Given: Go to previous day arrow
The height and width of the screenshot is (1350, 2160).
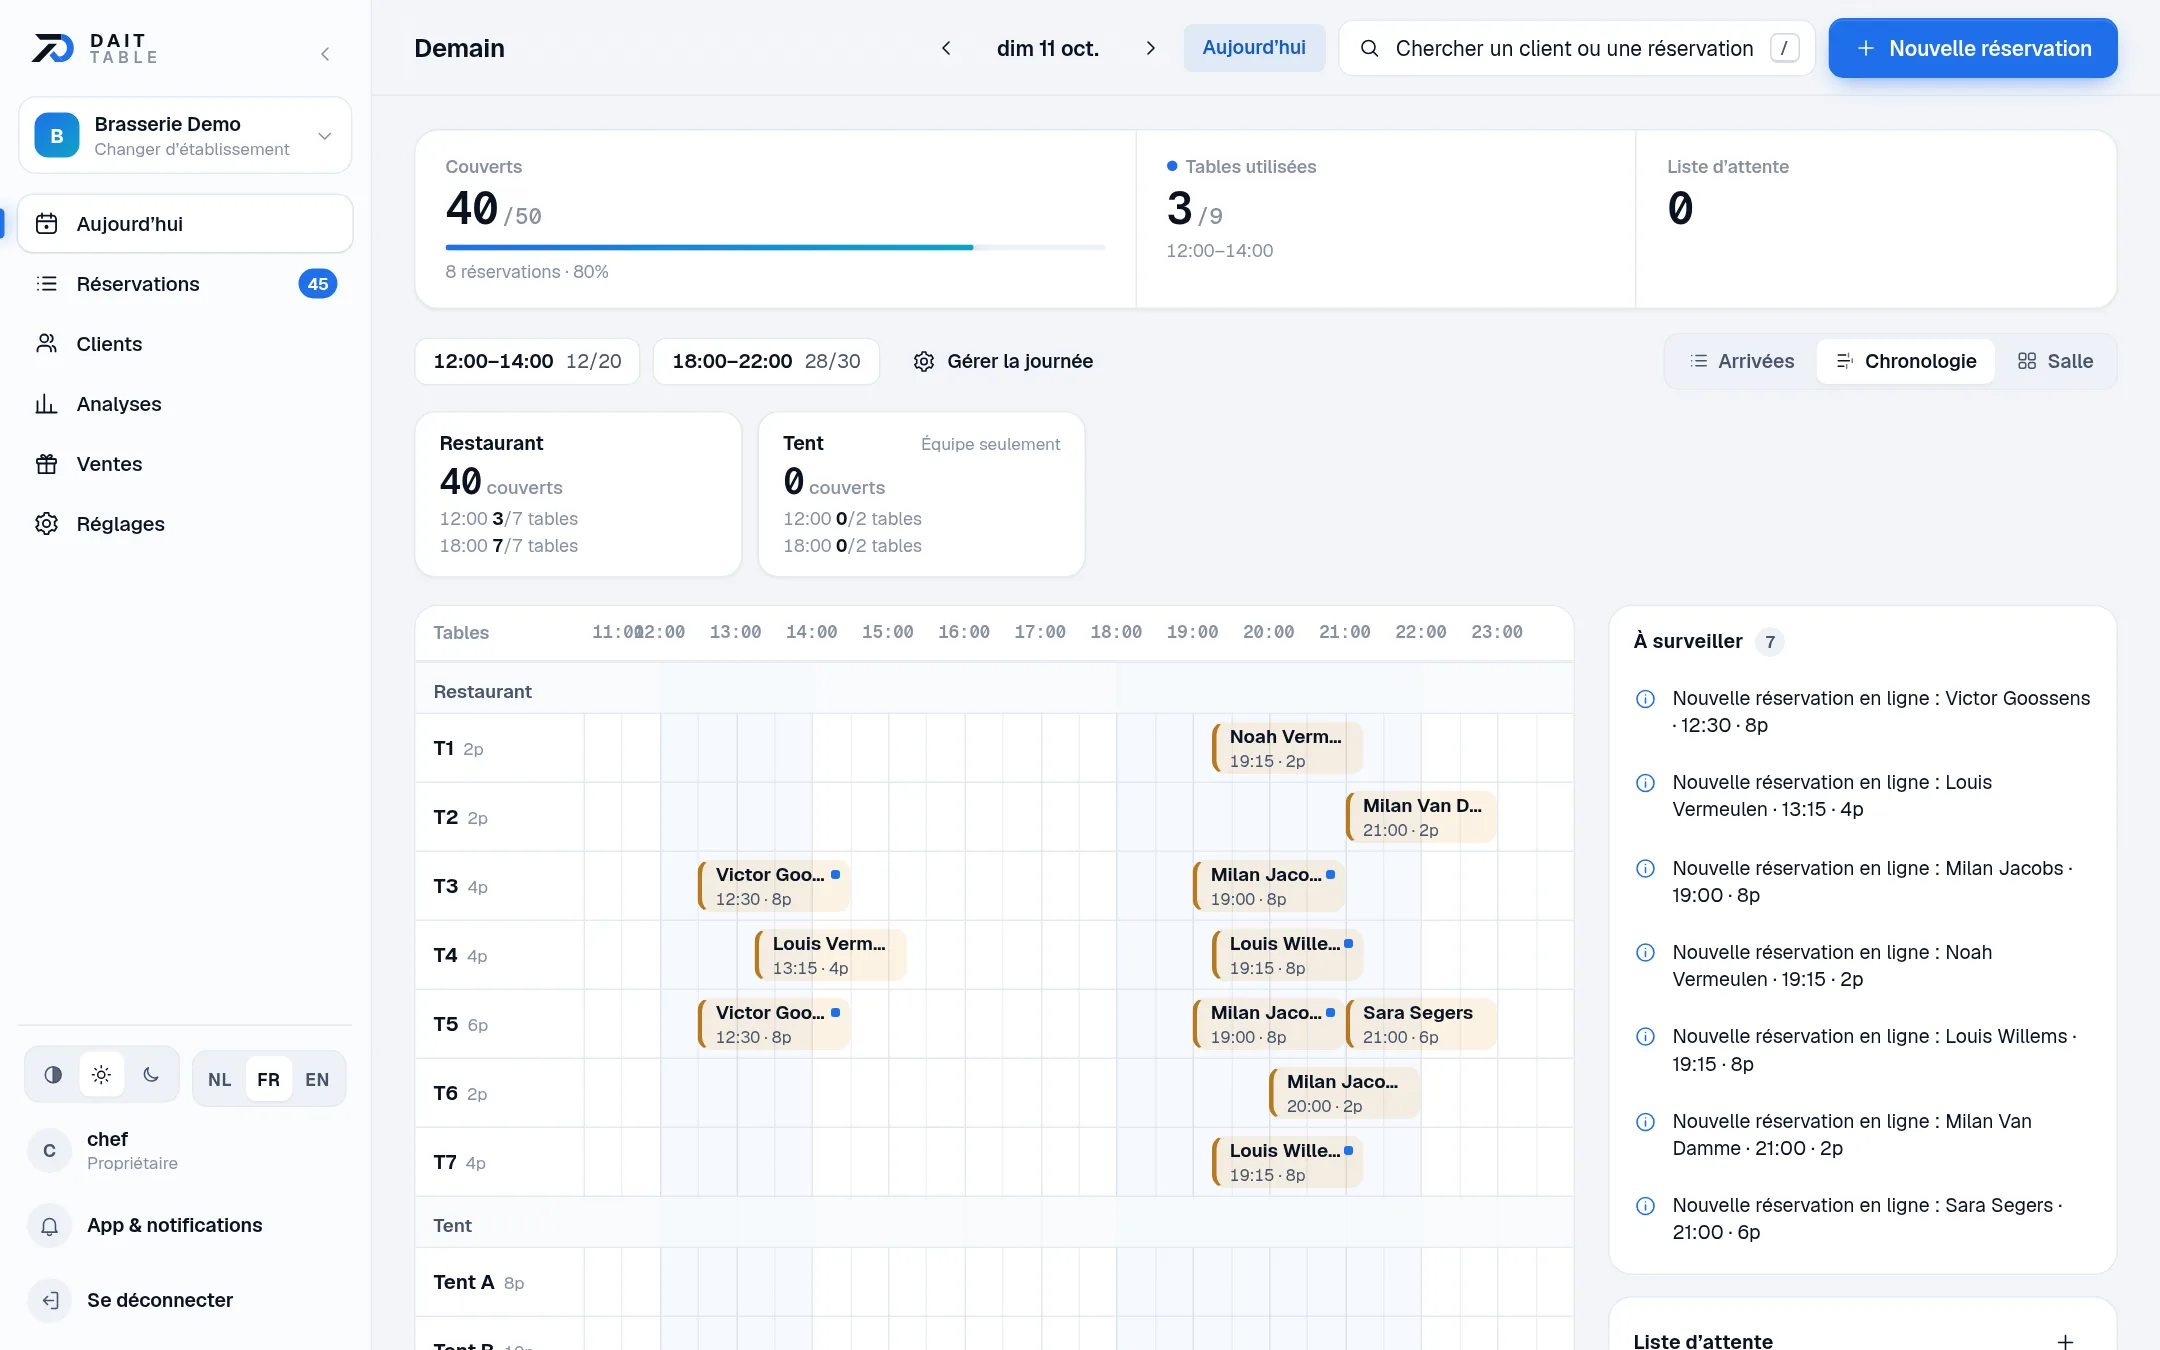Looking at the screenshot, I should point(946,48).
